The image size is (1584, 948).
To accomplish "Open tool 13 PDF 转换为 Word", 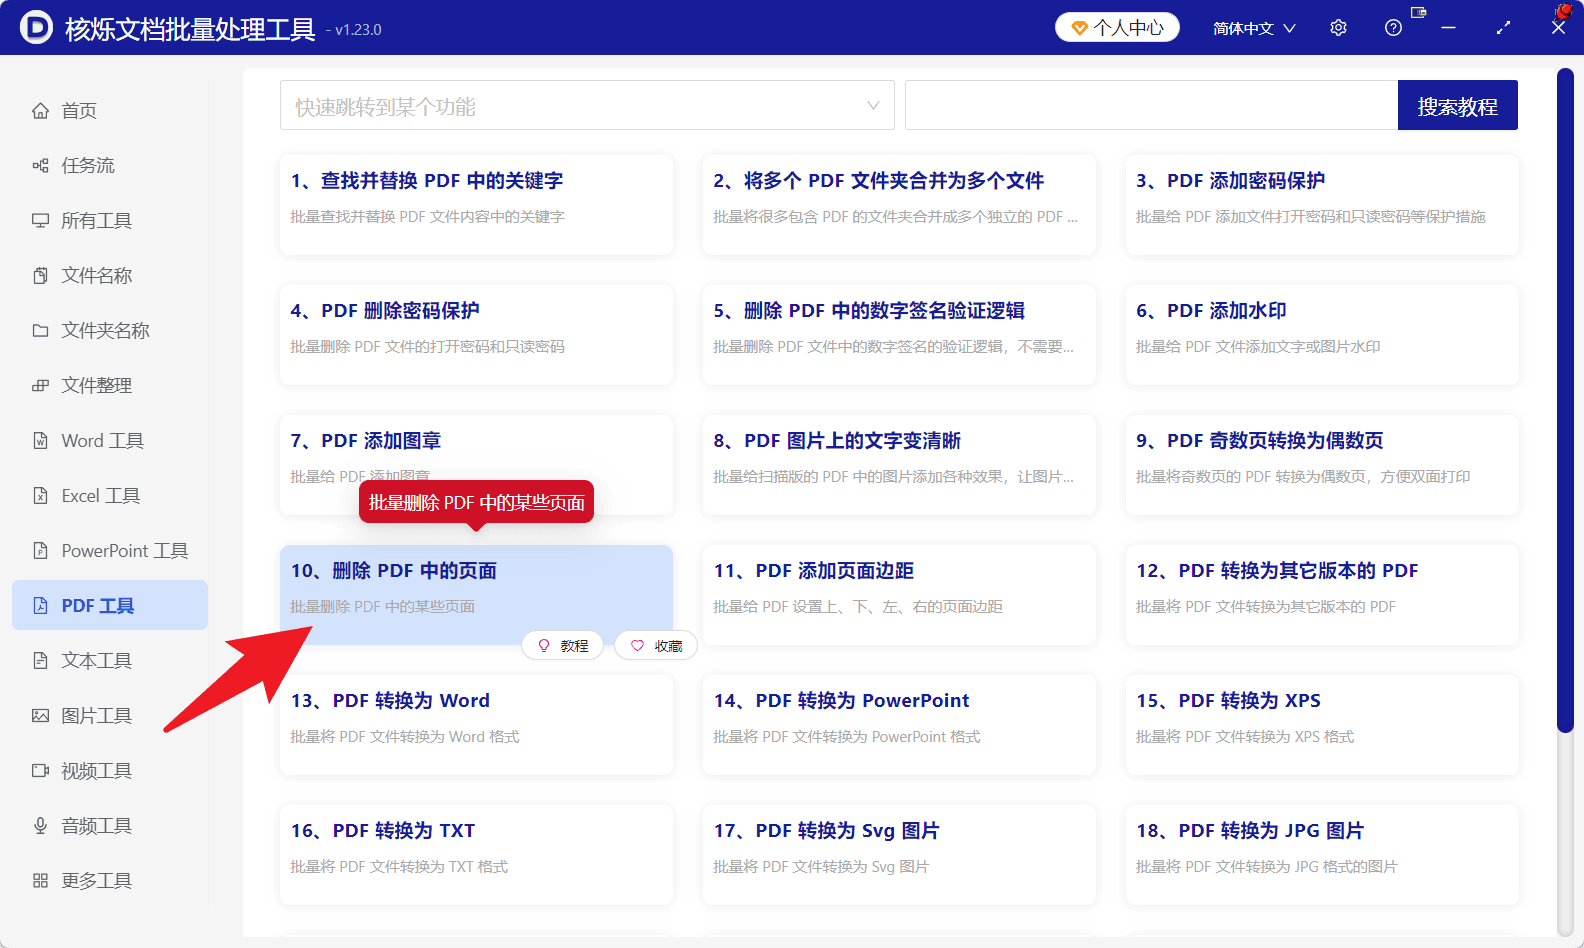I will [x=476, y=725].
